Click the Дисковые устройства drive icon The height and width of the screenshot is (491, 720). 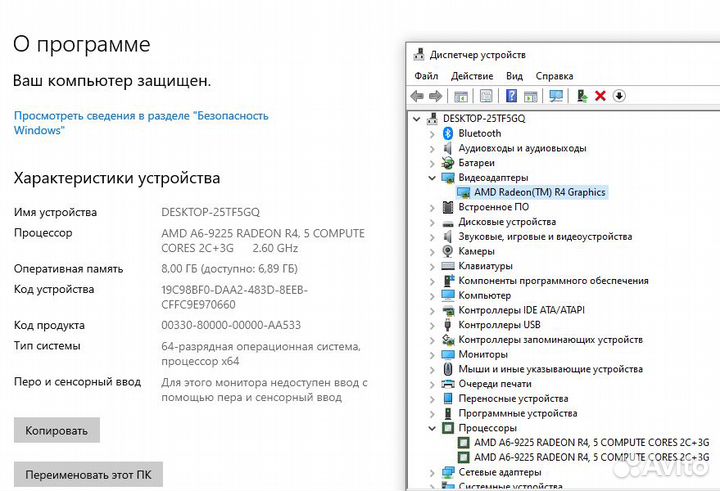coord(448,224)
